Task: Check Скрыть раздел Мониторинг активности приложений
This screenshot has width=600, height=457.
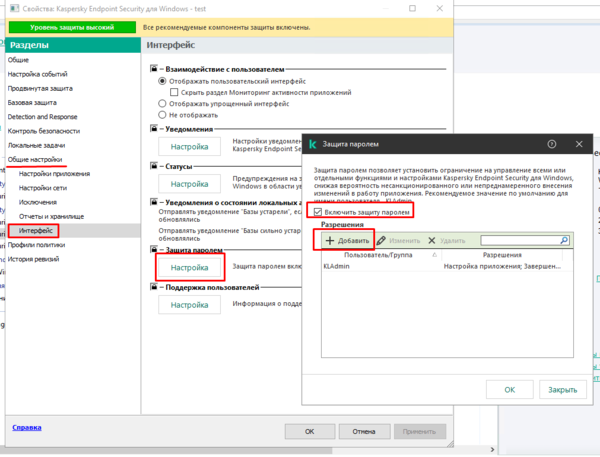Action: pyautogui.click(x=174, y=92)
